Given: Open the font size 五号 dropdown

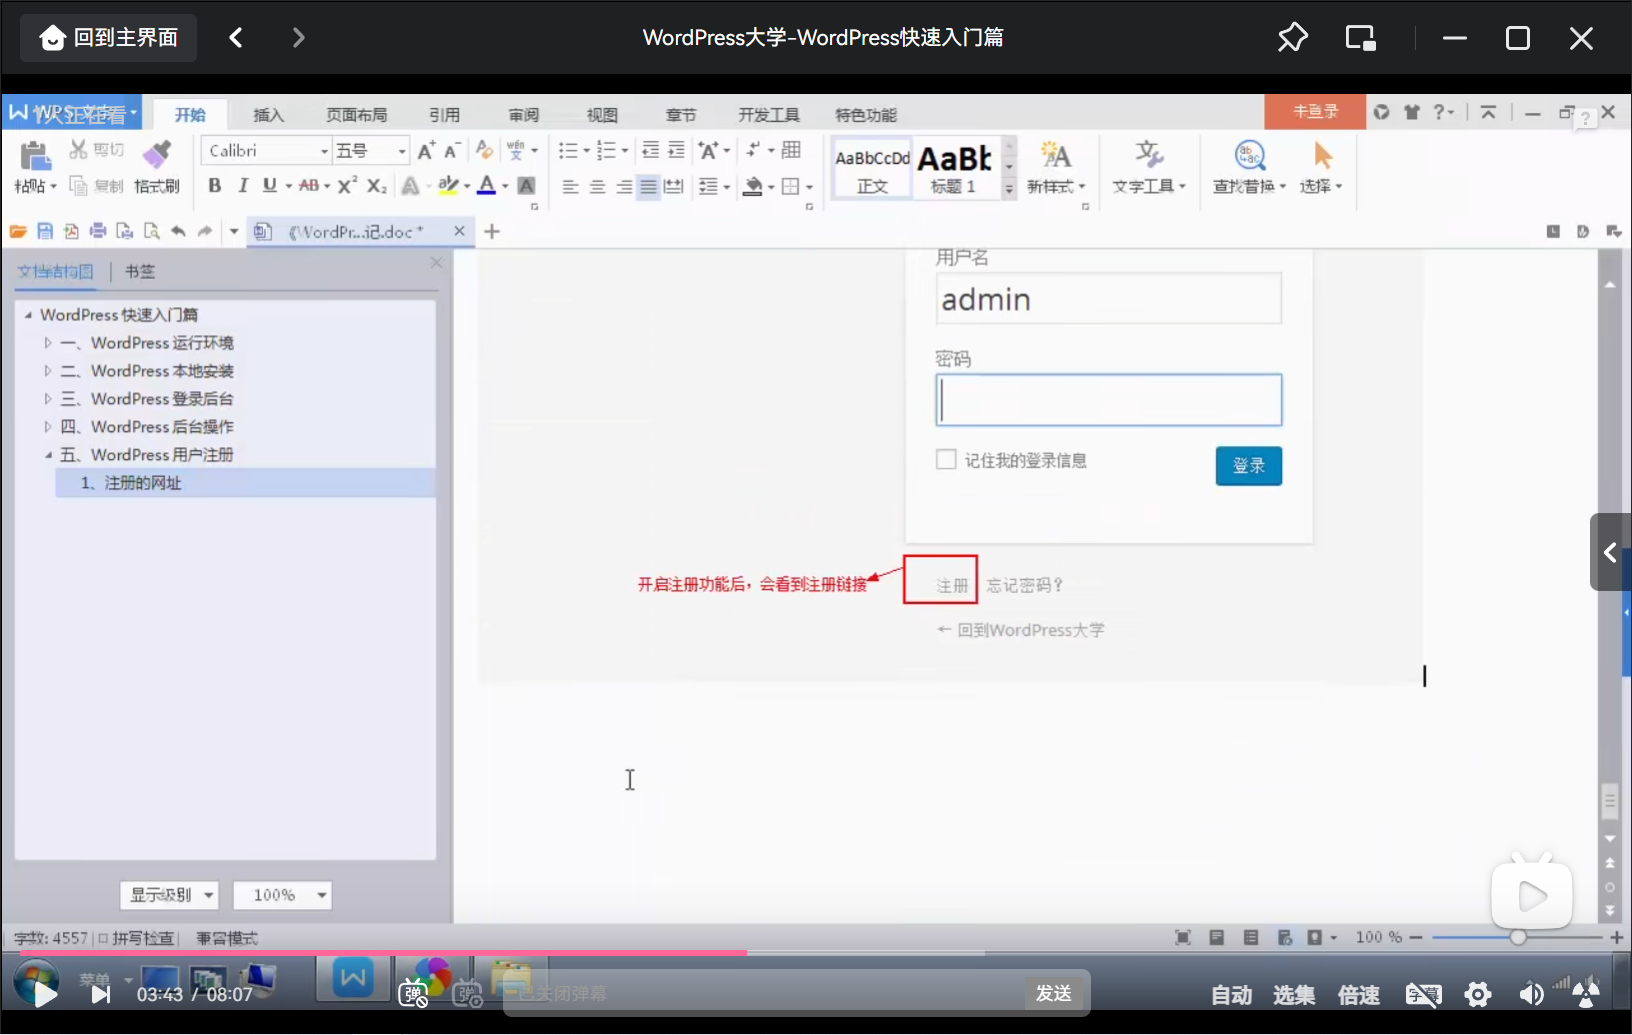Looking at the screenshot, I should coord(402,151).
